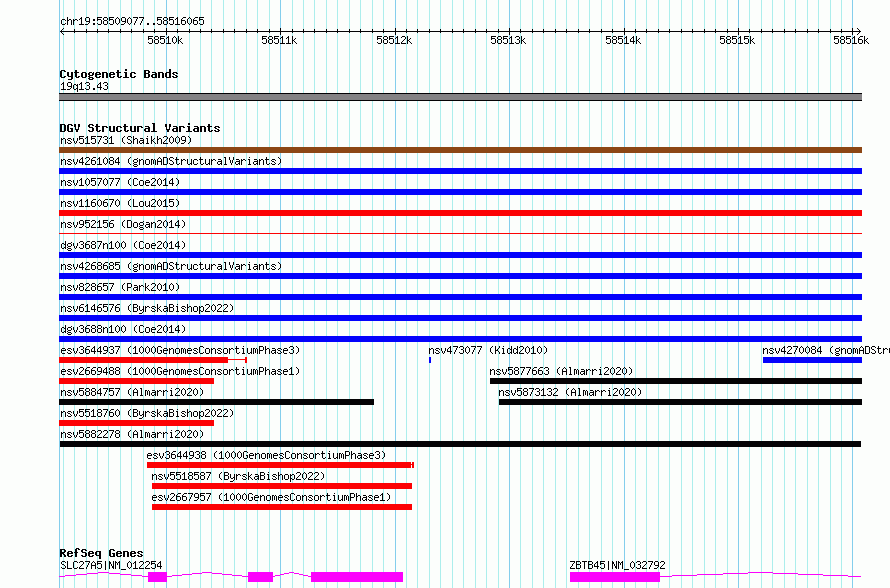Select the nsv5518587 (ByrskaBishop2022) red bar
The height and width of the screenshot is (588, 890).
[282, 486]
